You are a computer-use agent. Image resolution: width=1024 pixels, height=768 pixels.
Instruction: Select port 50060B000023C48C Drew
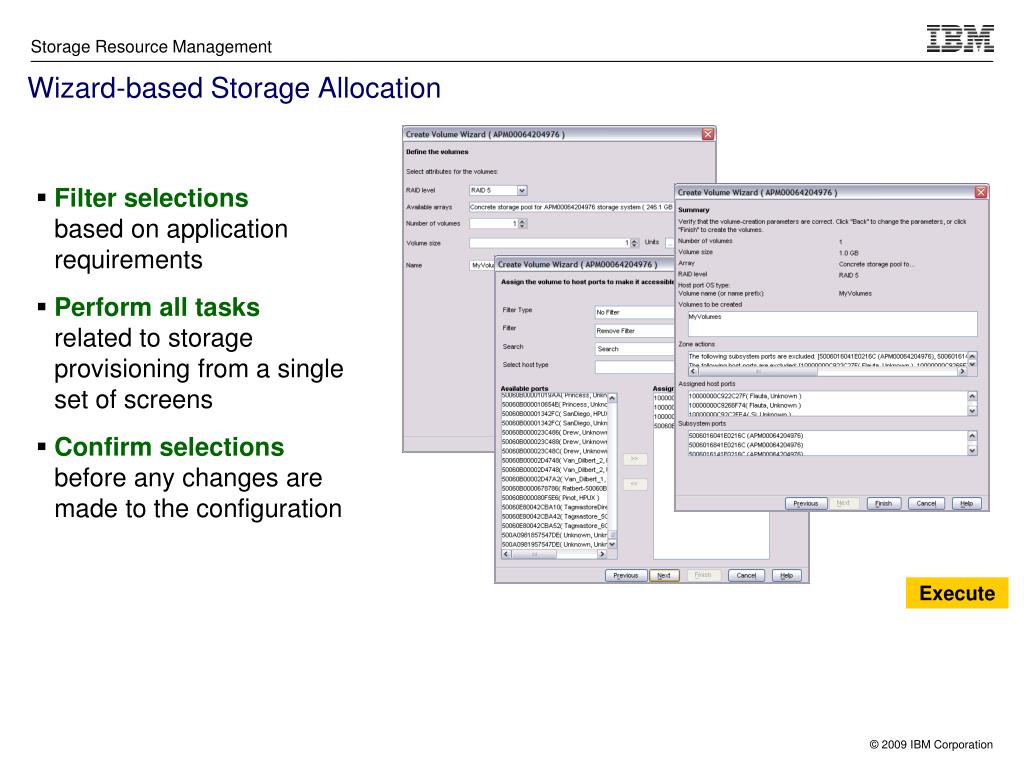(x=554, y=451)
